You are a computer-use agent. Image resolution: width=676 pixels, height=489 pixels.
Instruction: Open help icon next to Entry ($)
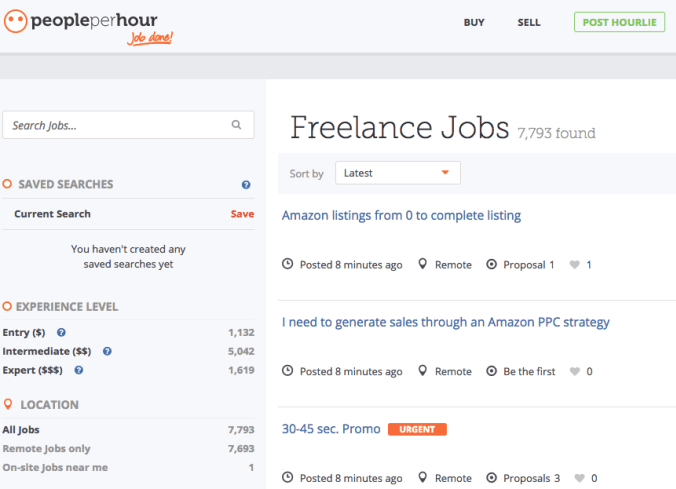(61, 332)
